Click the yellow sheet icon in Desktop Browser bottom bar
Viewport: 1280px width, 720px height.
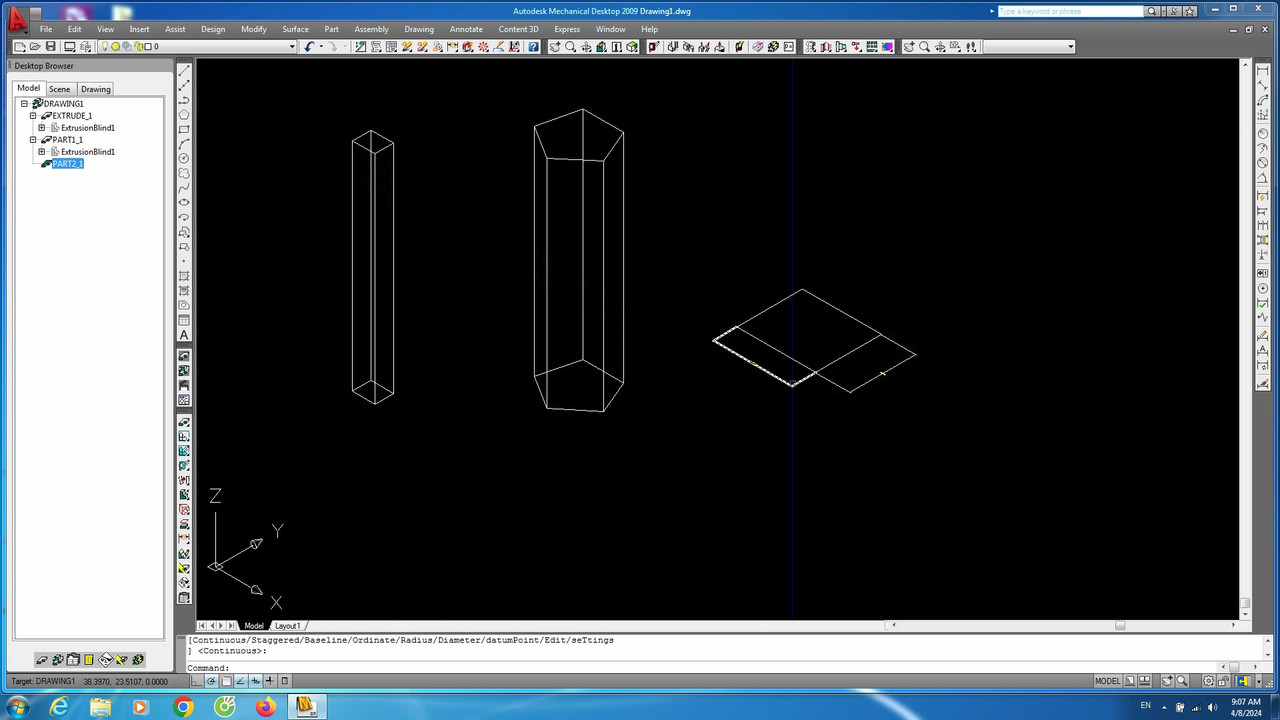point(89,659)
